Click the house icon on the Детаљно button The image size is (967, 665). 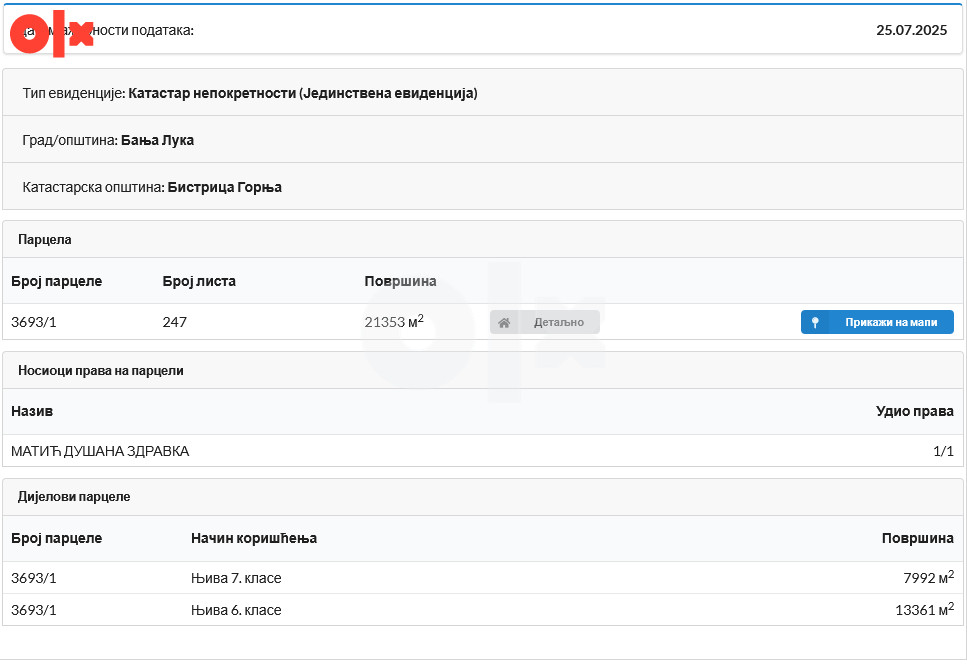click(504, 323)
